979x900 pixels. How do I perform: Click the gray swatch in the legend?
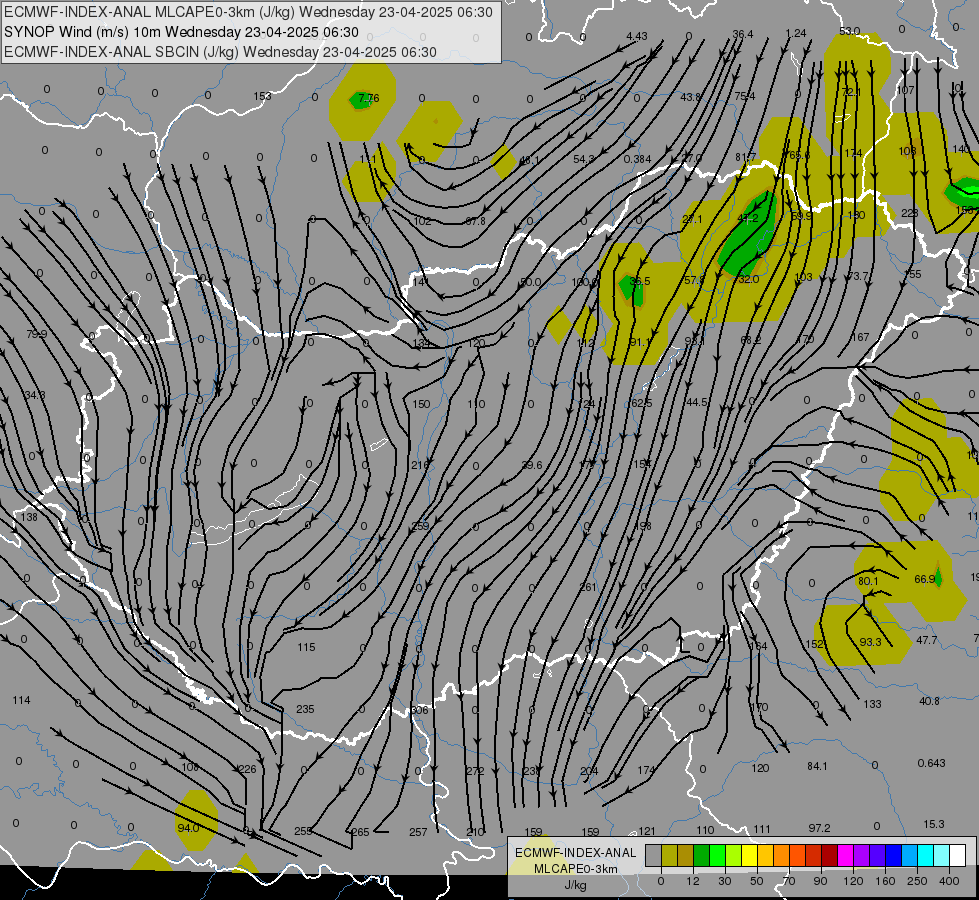(653, 856)
